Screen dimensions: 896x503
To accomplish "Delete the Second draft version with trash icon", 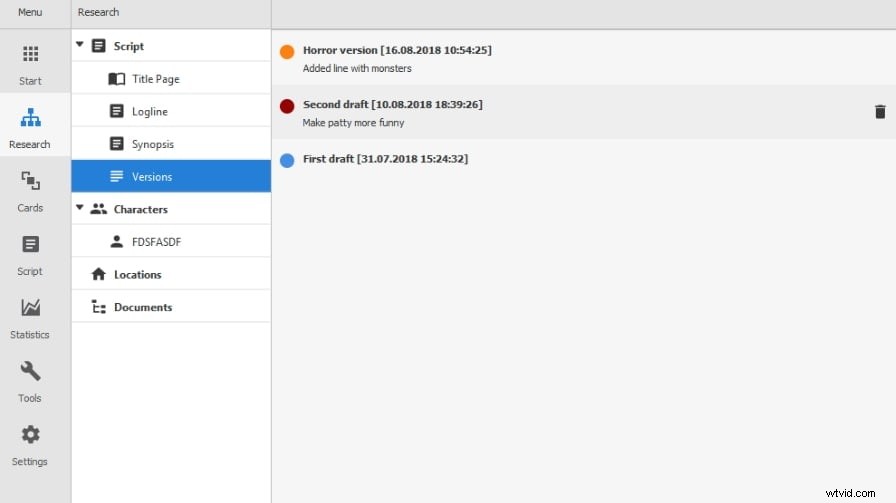I will click(880, 111).
